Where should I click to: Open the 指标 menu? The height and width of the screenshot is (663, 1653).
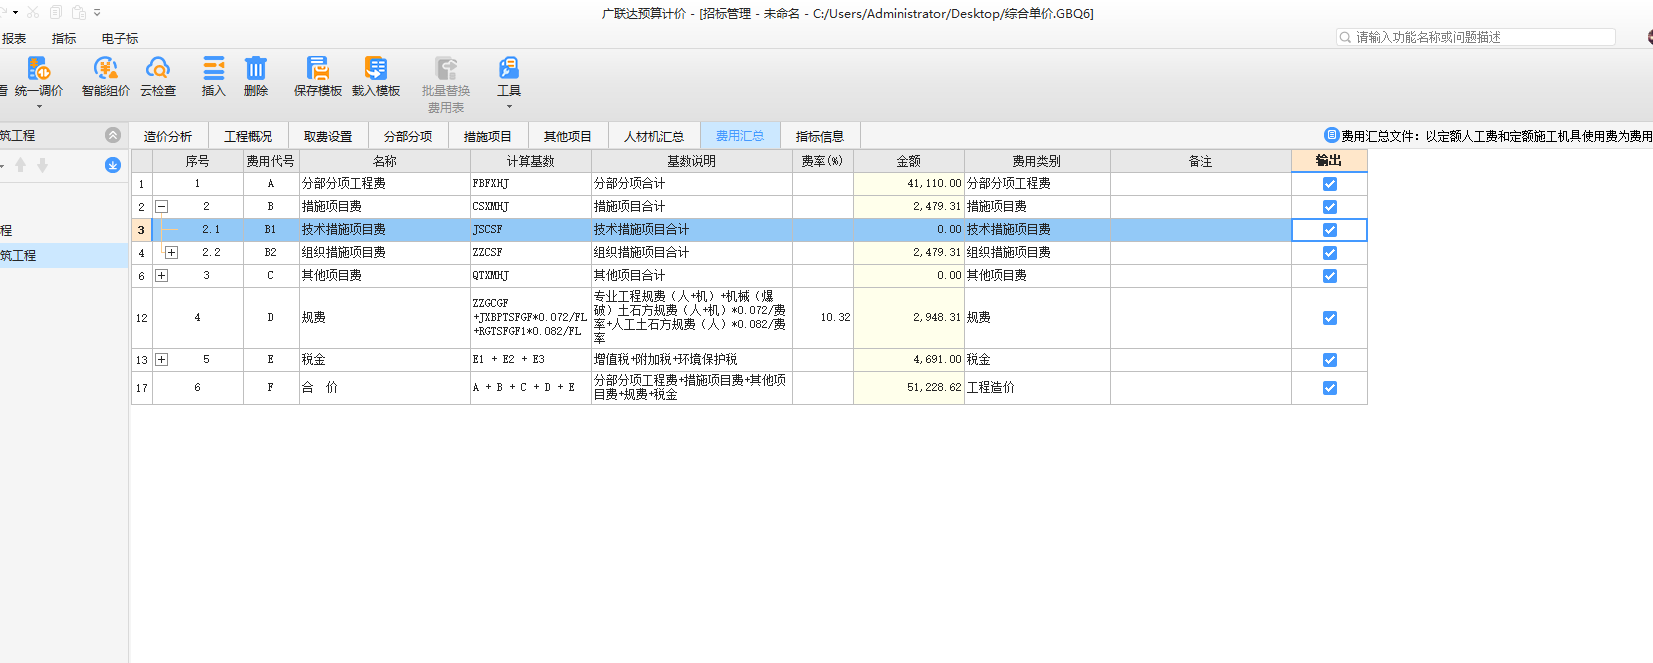(x=64, y=39)
